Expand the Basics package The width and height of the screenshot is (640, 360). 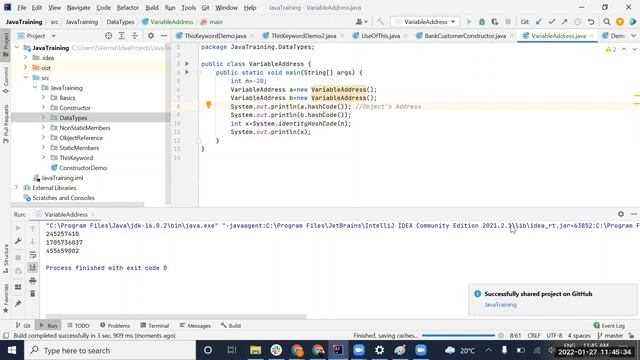pos(43,98)
